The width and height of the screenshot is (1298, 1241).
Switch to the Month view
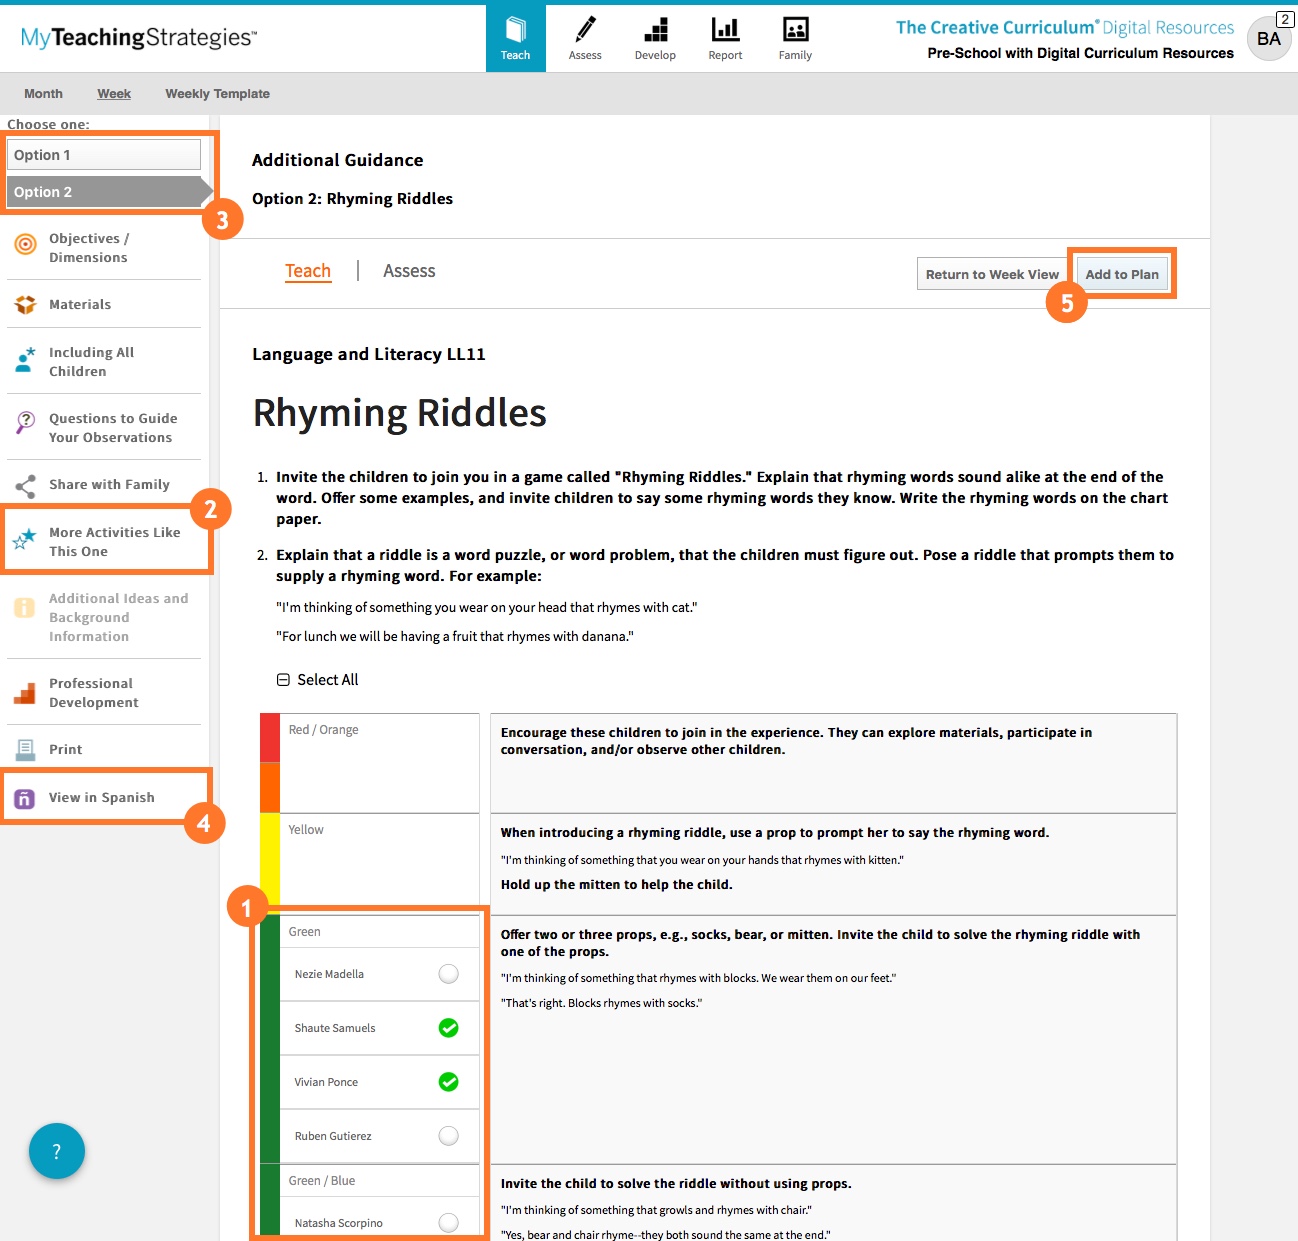(43, 94)
